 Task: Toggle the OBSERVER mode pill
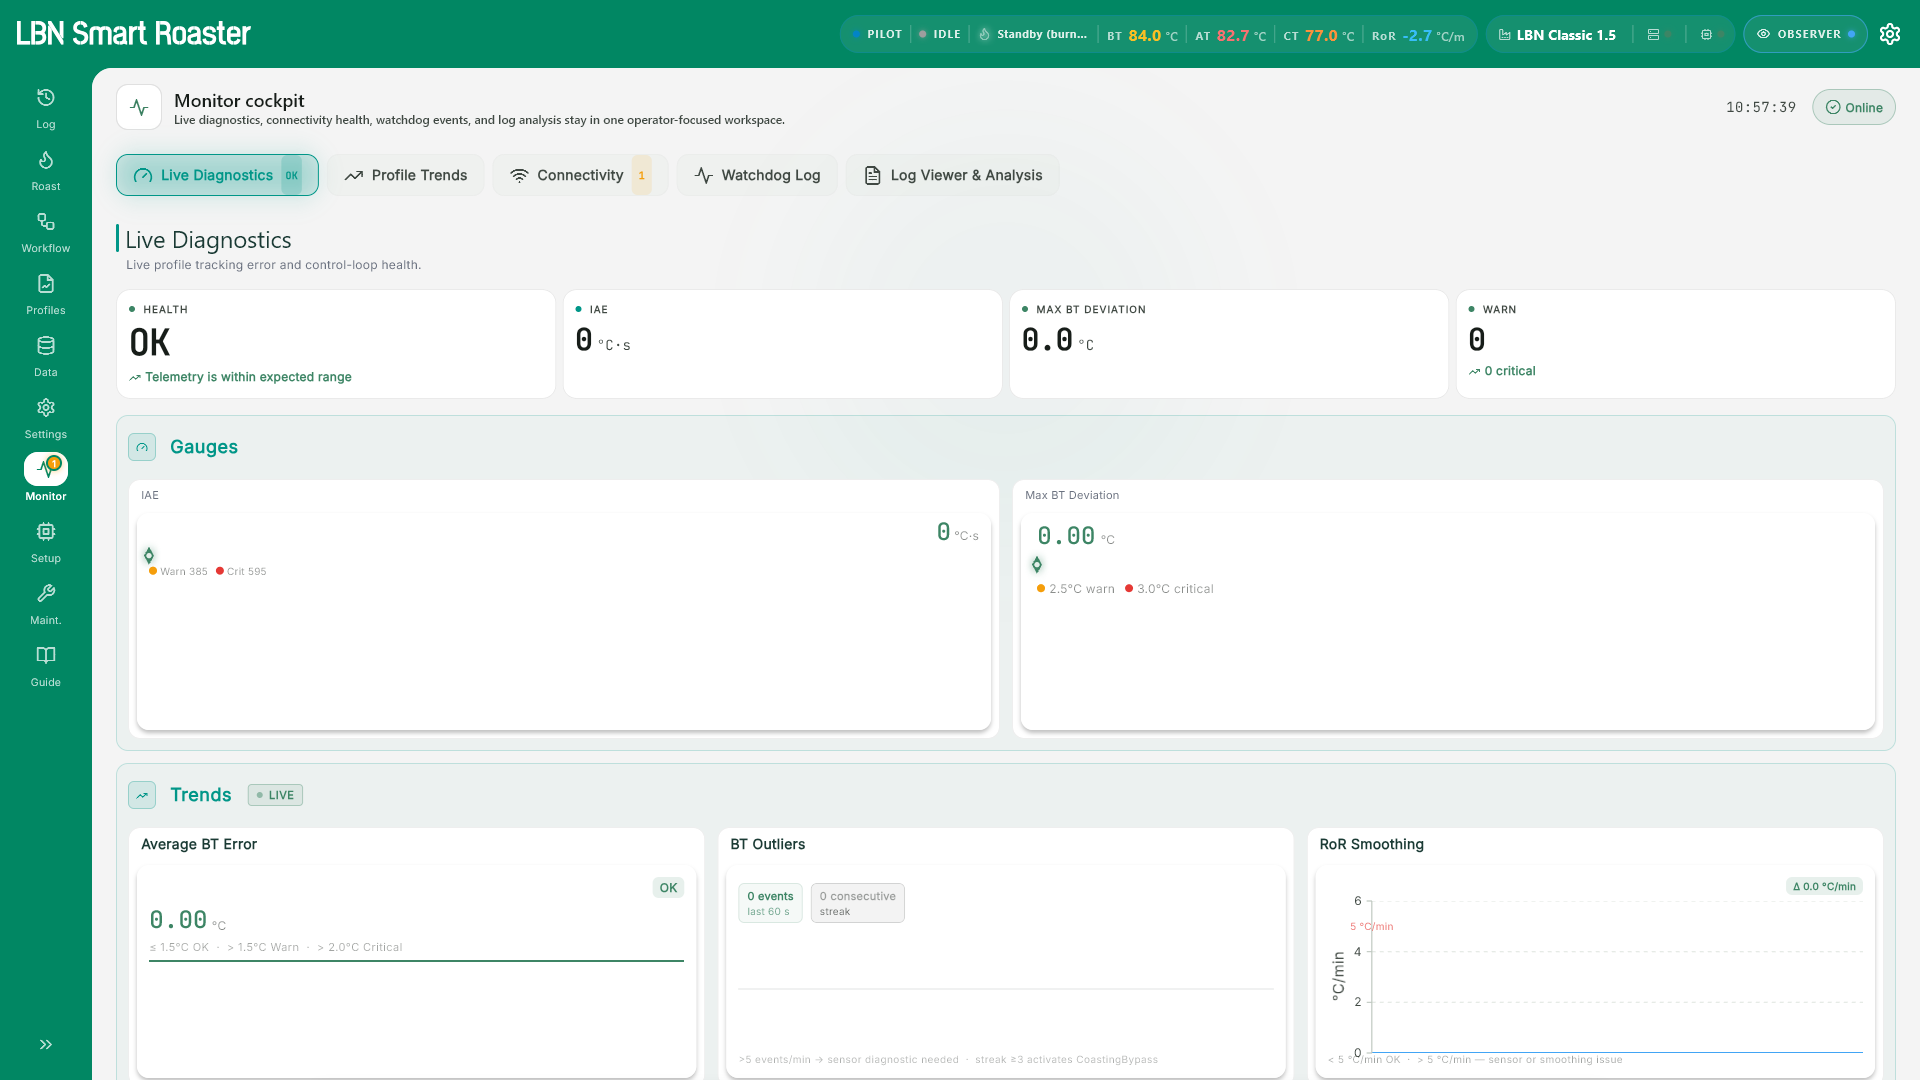[1805, 34]
